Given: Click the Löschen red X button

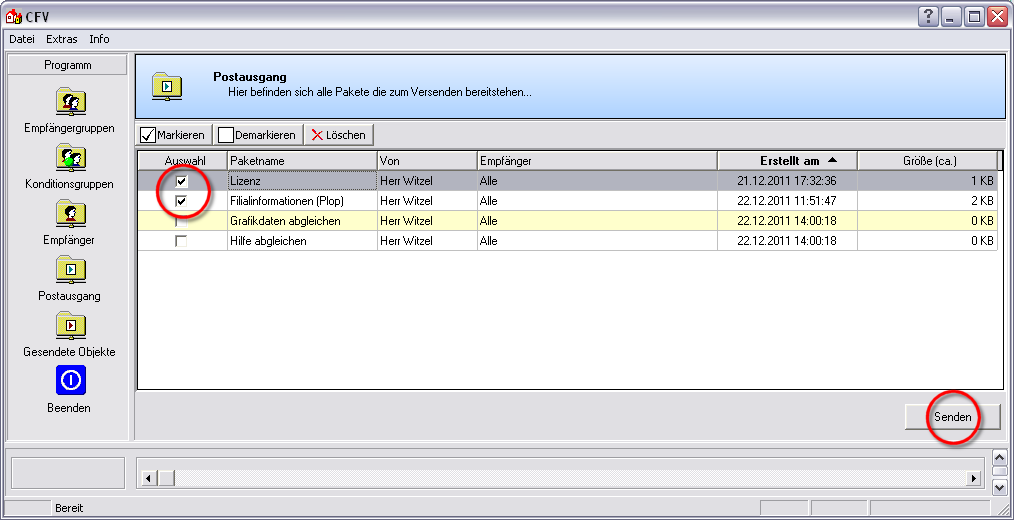Looking at the screenshot, I should (x=339, y=135).
